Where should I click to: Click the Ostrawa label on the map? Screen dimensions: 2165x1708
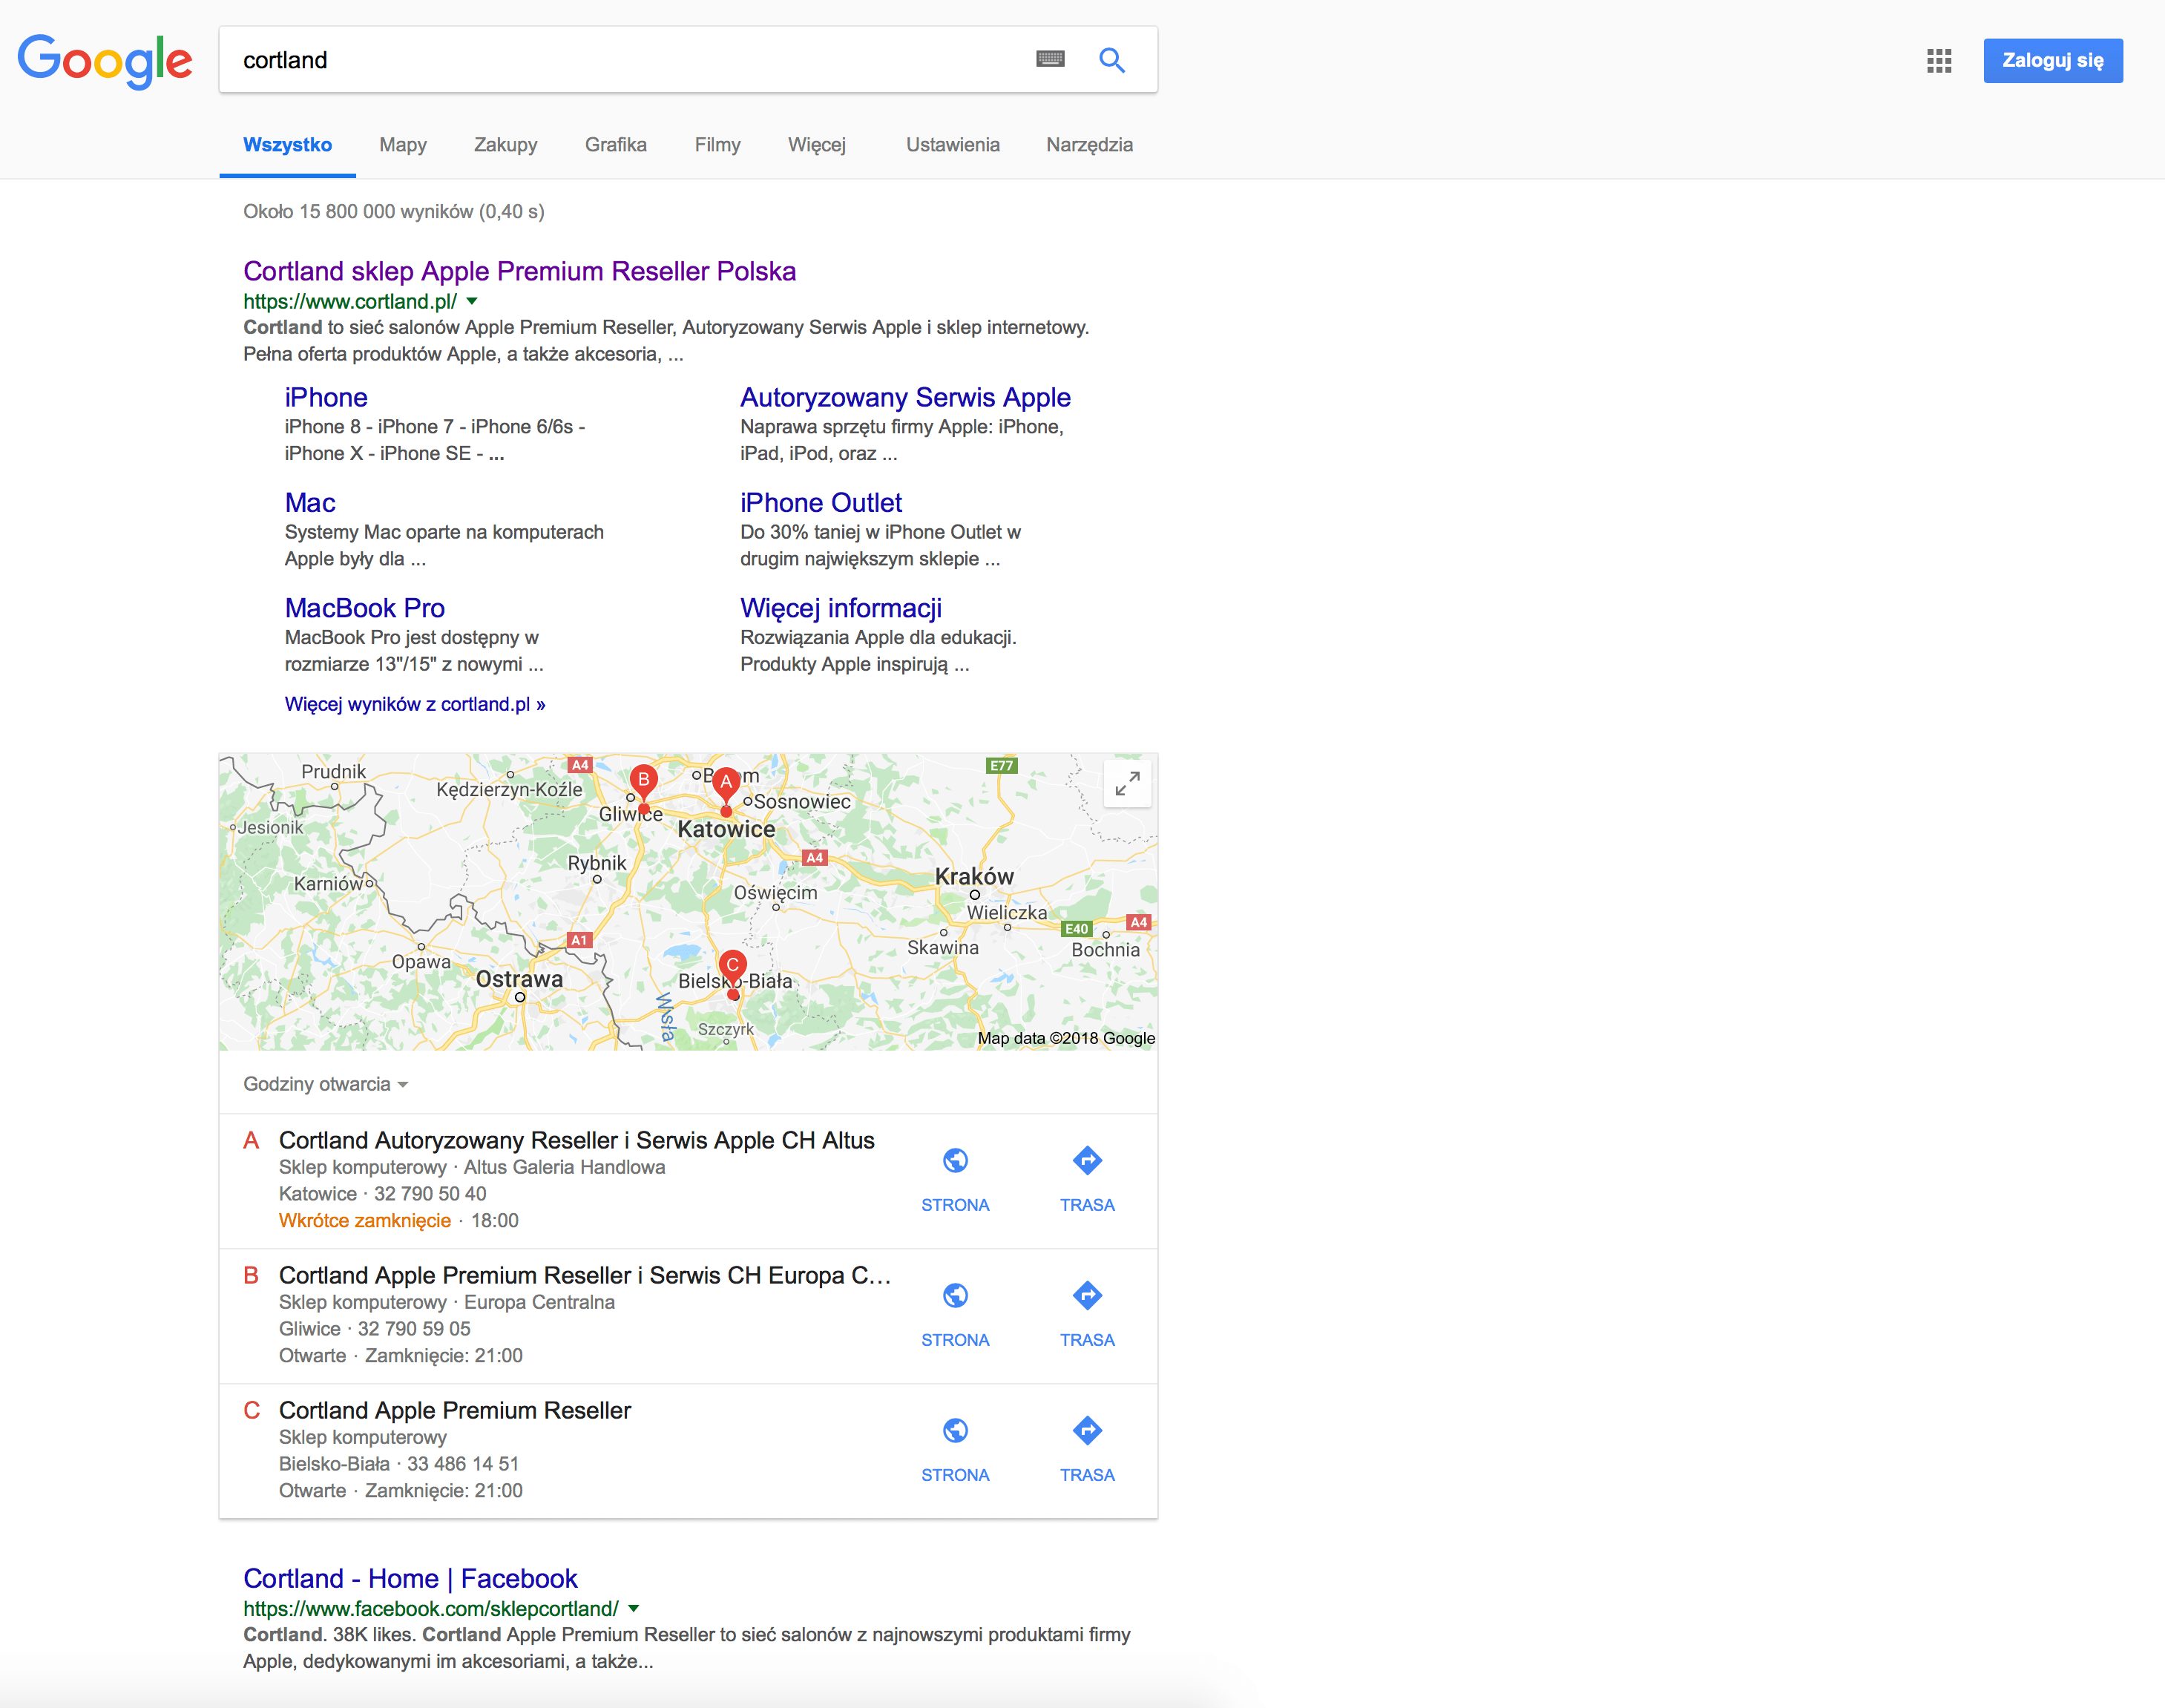click(x=519, y=979)
